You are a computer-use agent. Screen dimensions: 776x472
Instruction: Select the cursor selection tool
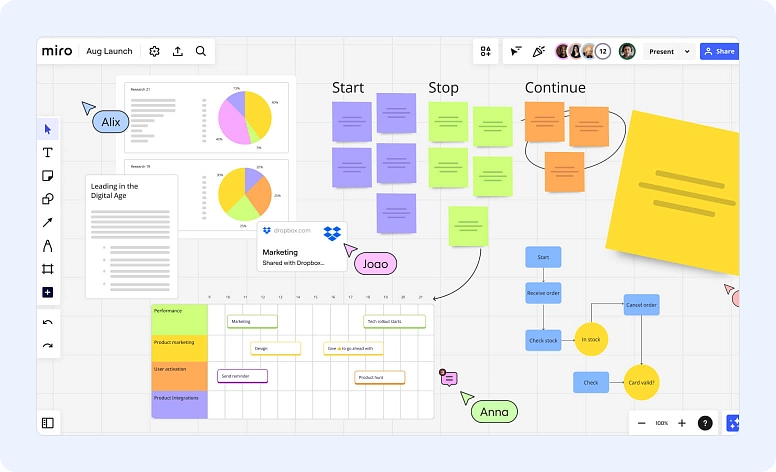click(48, 129)
